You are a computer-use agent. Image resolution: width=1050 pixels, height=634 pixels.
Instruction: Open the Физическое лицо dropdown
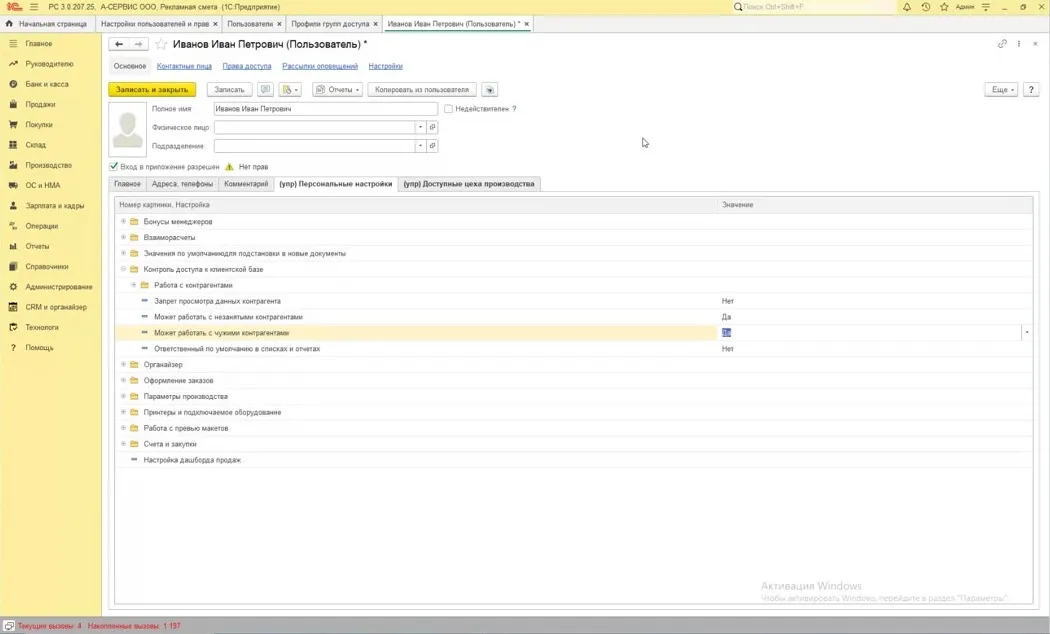click(421, 127)
